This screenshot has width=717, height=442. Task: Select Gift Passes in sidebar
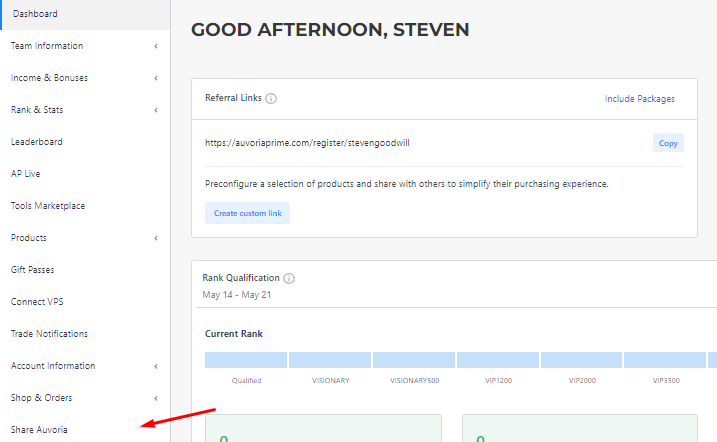point(33,270)
